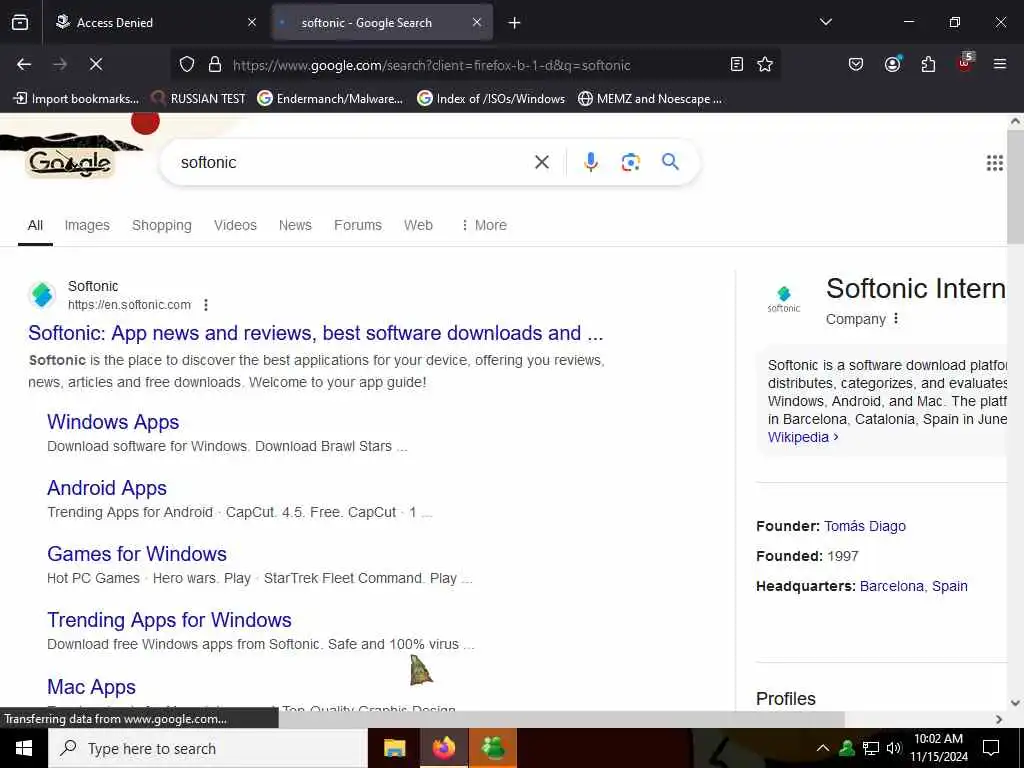This screenshot has height=768, width=1024.
Task: Open network icon in system tray
Action: click(871, 748)
